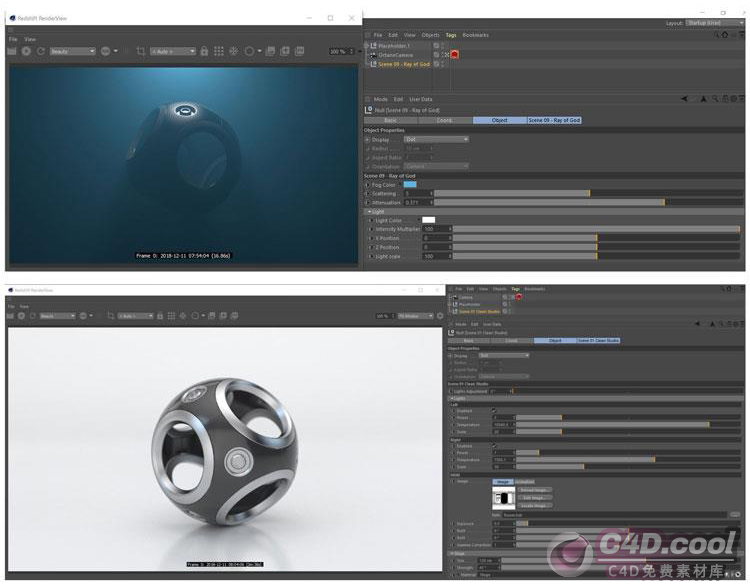Switch to Coord. tab in top Attributes
Image resolution: width=750 pixels, height=588 pixels.
445,120
